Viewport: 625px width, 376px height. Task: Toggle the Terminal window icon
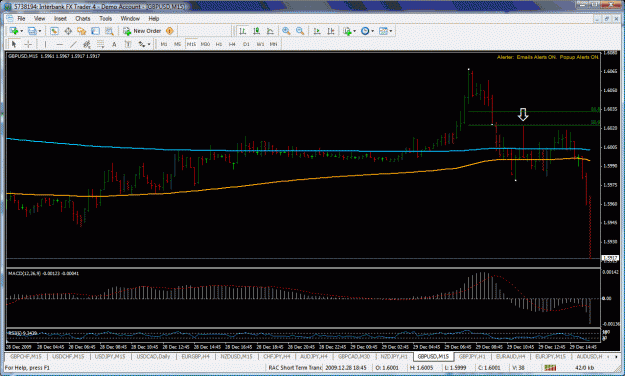click(95, 31)
